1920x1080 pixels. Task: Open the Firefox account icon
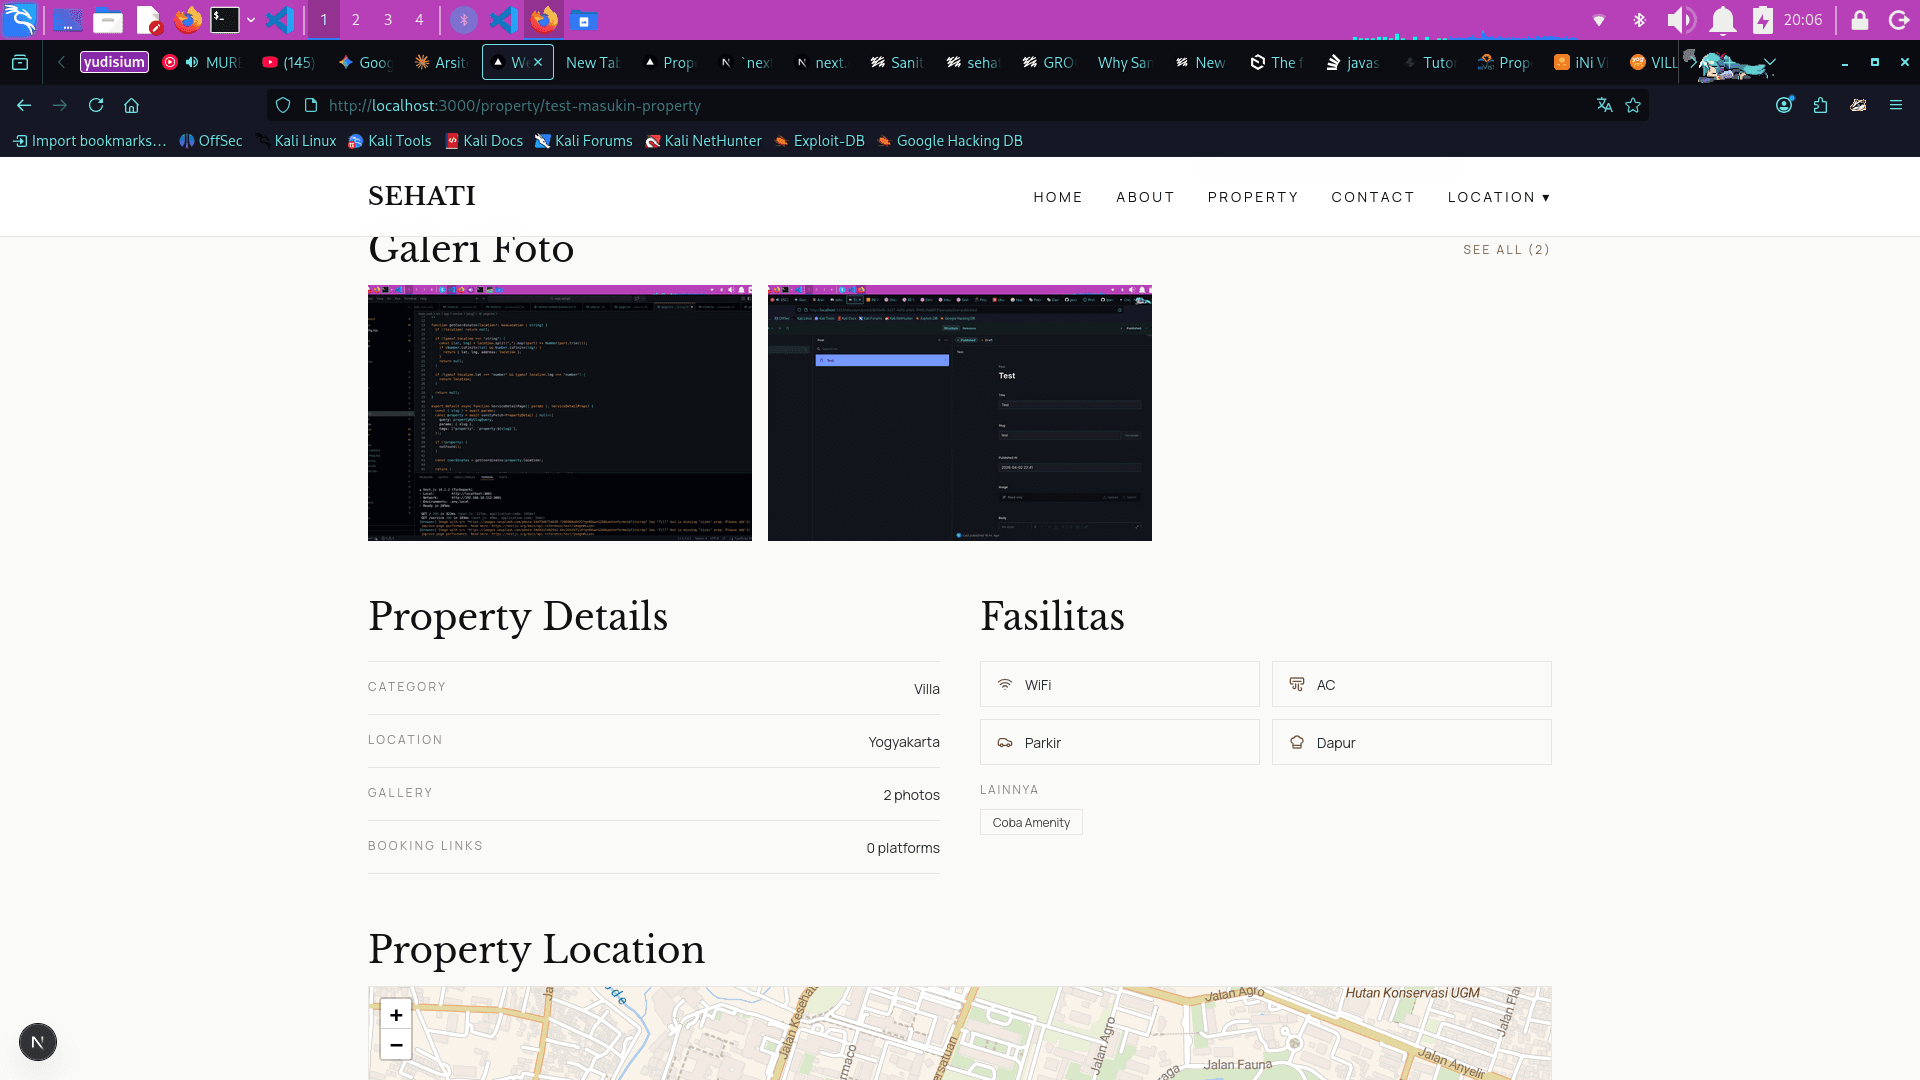coord(1784,105)
